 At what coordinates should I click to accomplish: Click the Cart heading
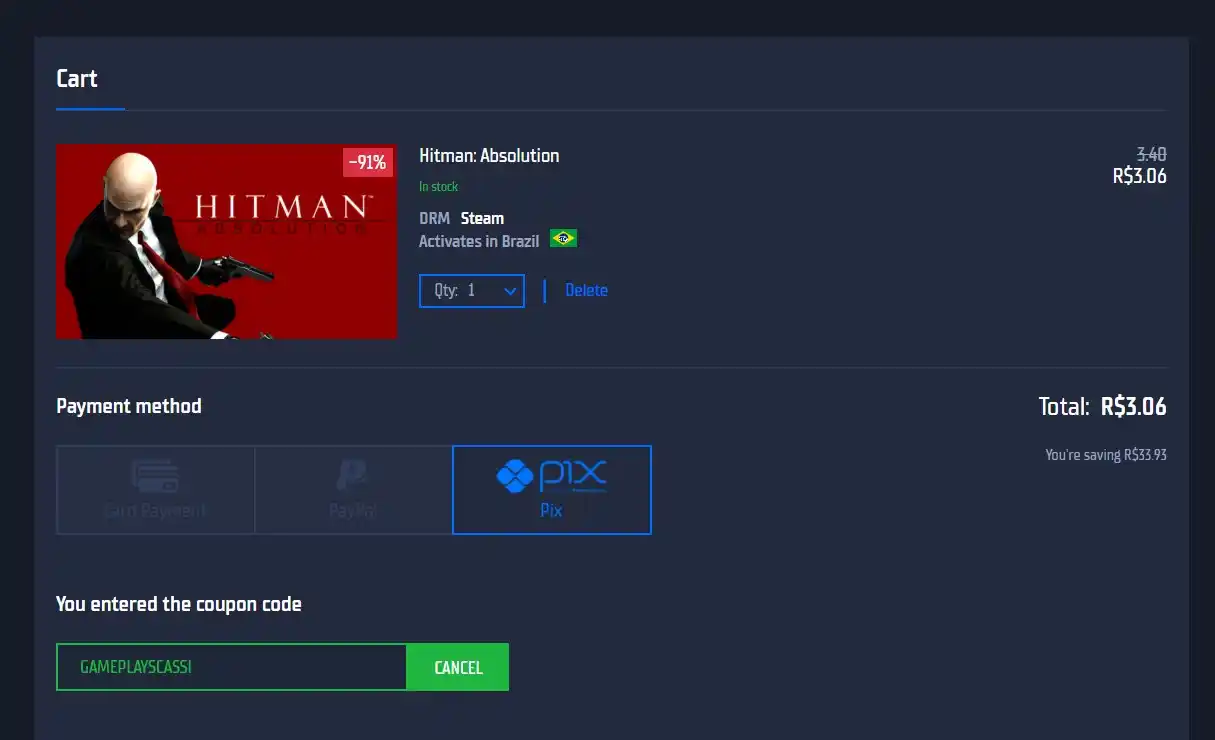click(77, 79)
